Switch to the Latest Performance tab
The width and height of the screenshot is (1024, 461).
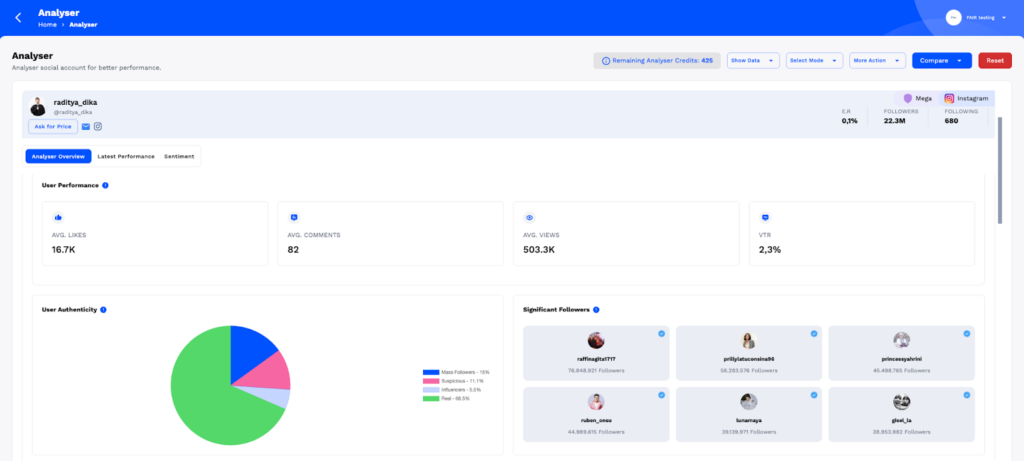point(126,156)
